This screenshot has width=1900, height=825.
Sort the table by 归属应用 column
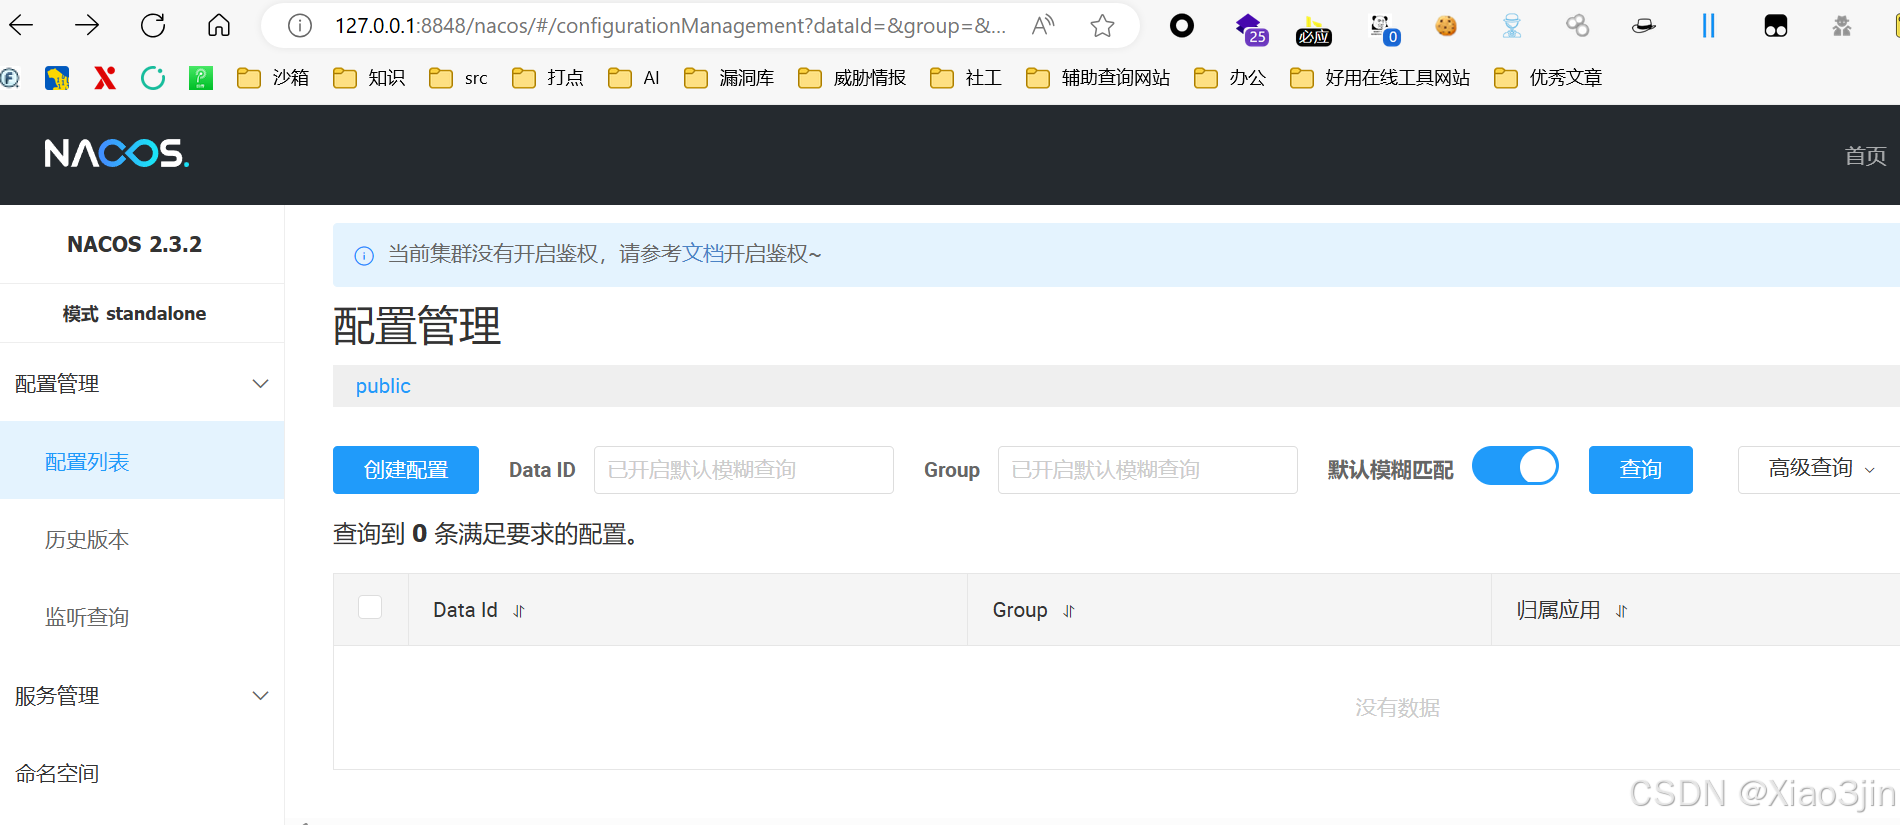point(1622,611)
